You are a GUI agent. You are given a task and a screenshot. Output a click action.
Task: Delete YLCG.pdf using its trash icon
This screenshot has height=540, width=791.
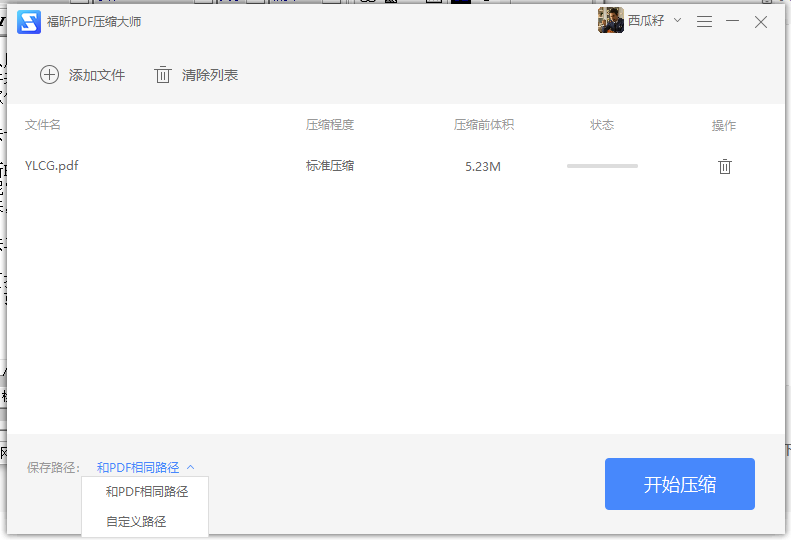[x=725, y=166]
